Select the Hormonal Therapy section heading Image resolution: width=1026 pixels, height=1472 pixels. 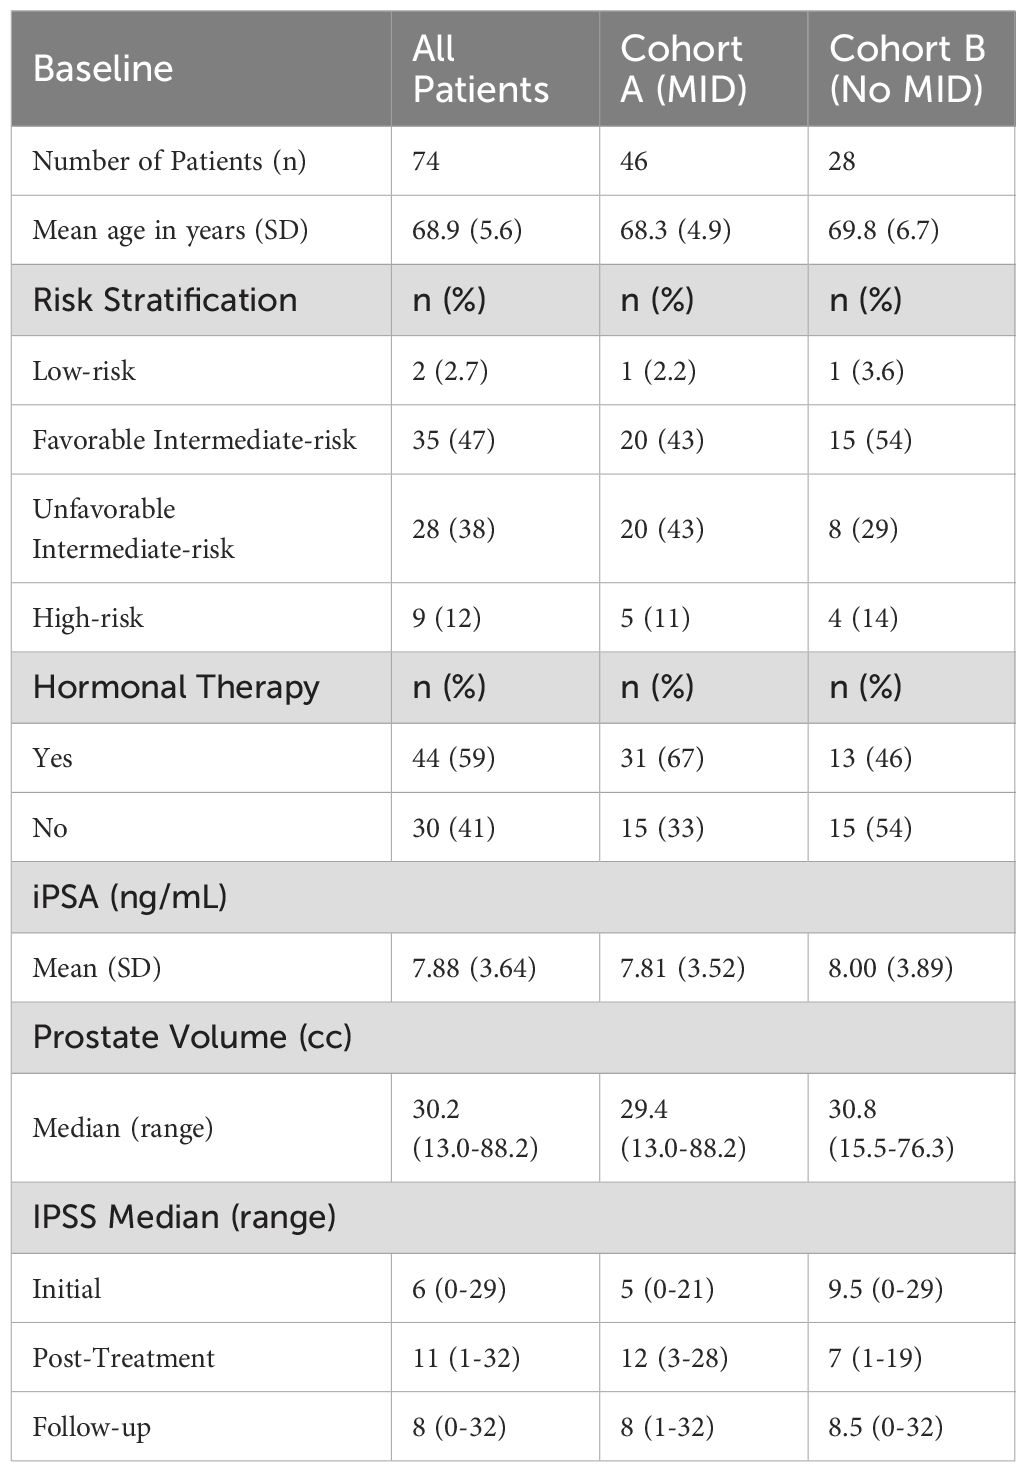(x=176, y=687)
